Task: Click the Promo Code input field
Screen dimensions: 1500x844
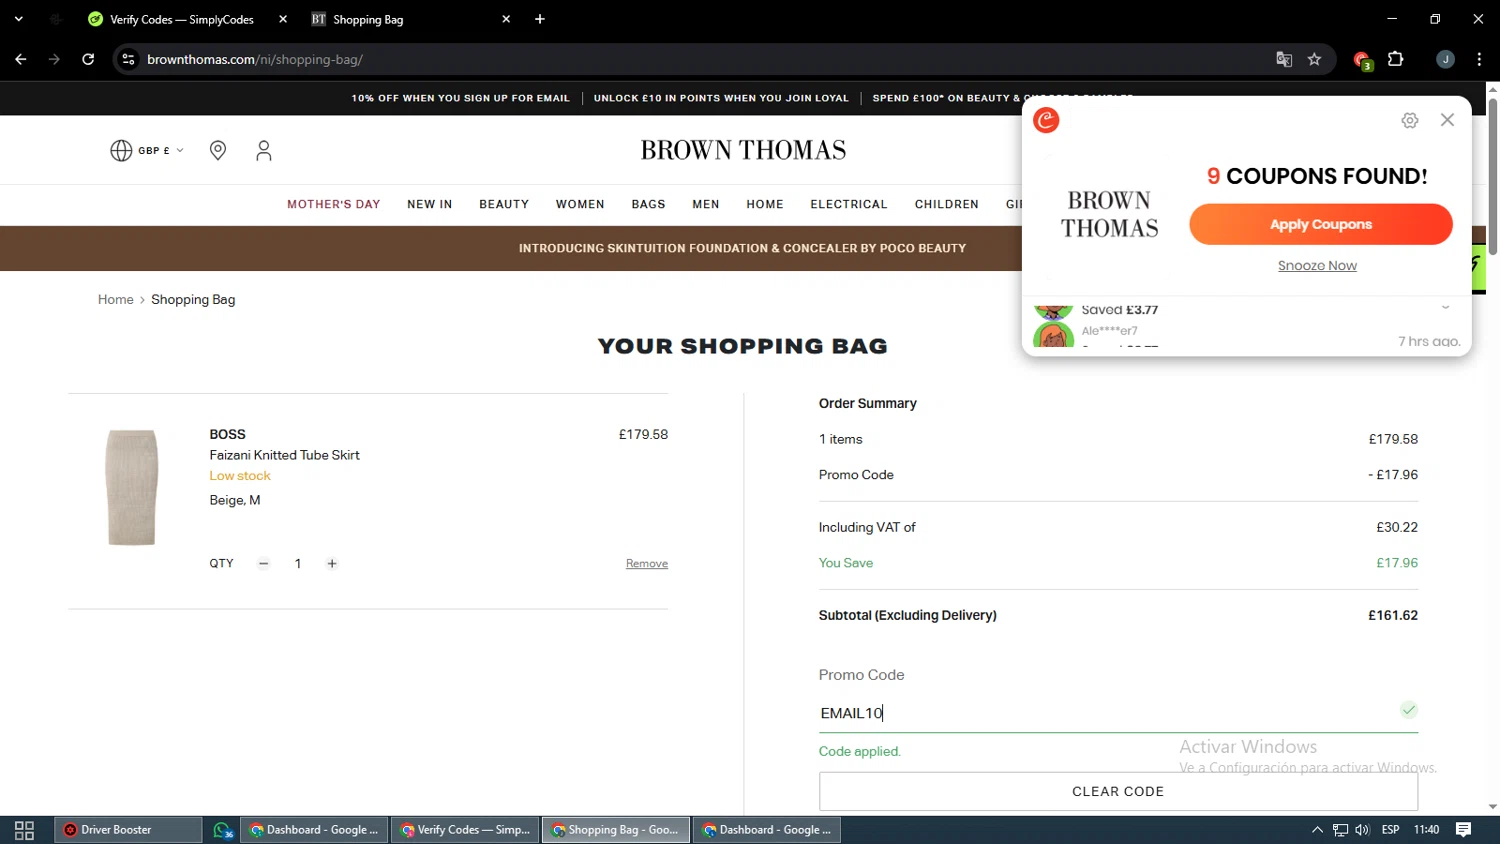Action: [1118, 712]
